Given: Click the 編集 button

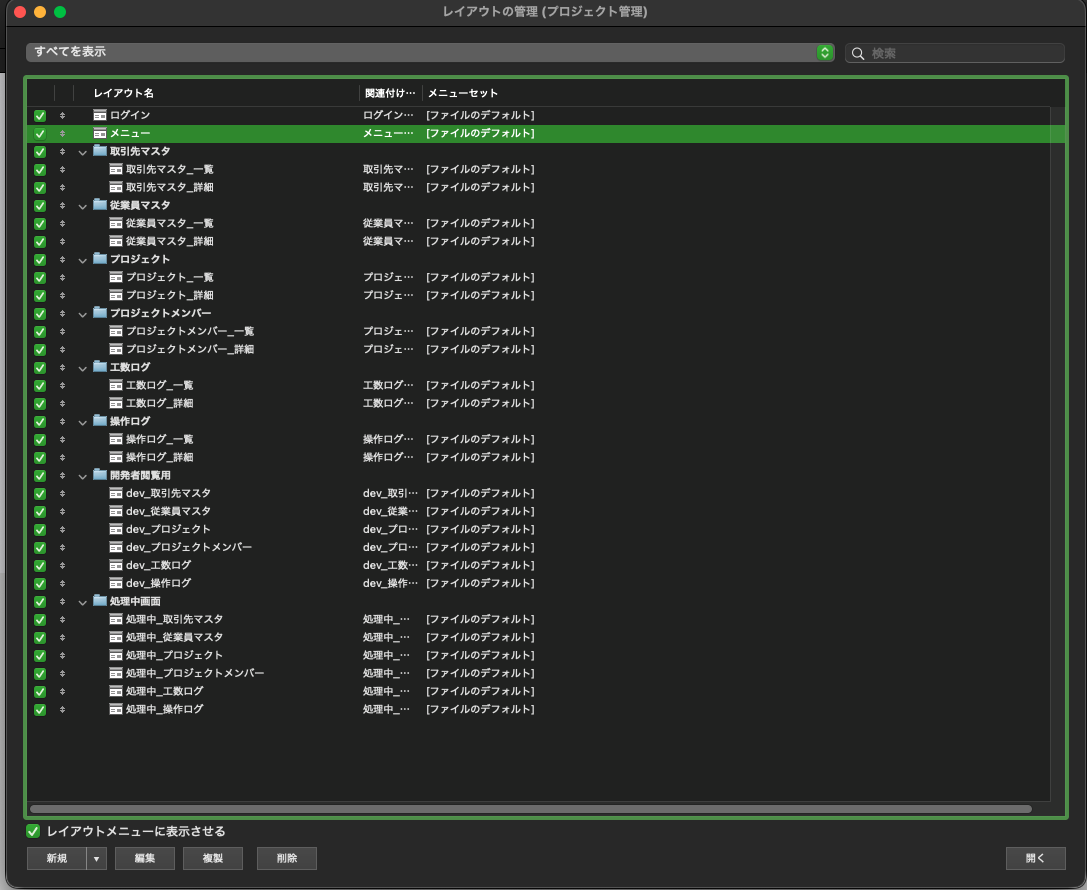Looking at the screenshot, I should point(145,858).
